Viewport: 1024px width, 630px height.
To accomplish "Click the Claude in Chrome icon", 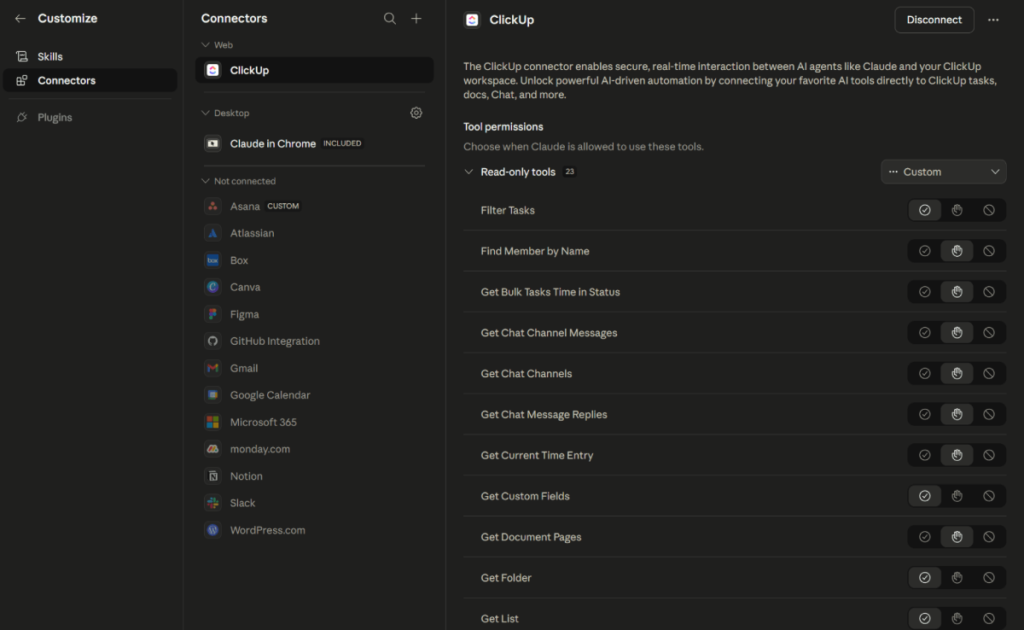I will (x=213, y=144).
